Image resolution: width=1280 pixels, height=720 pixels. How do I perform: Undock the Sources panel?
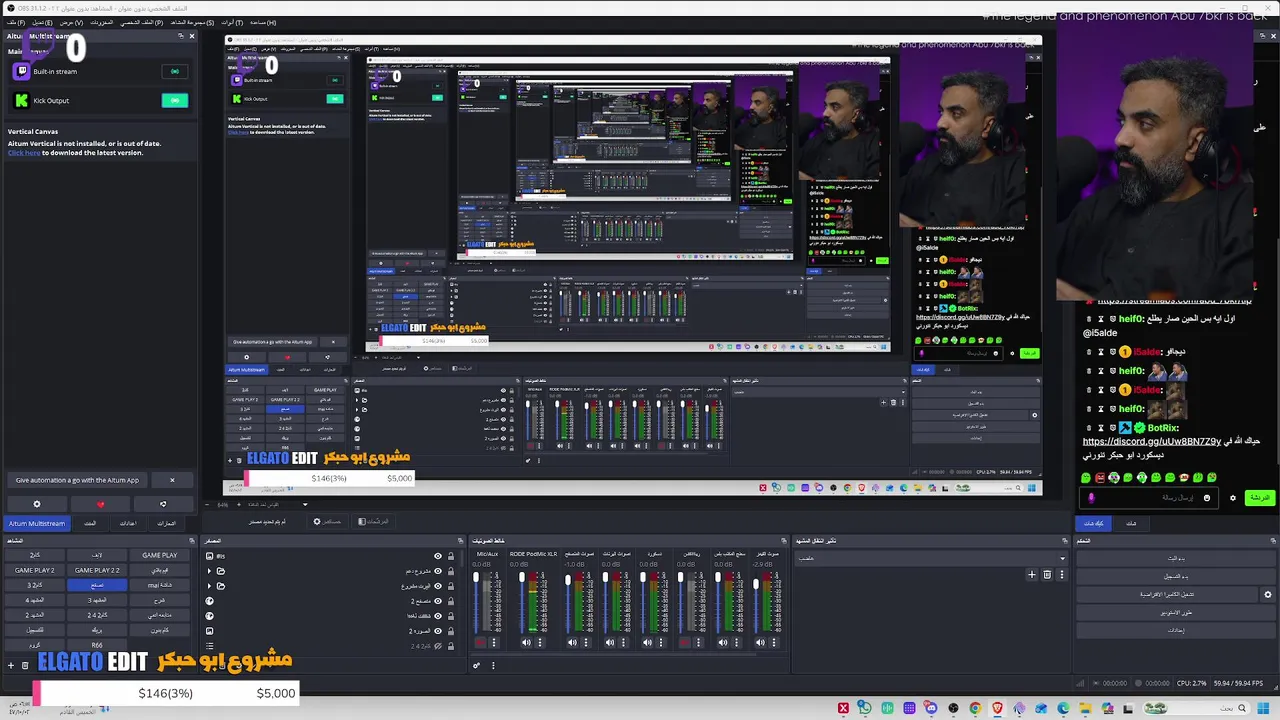point(461,541)
